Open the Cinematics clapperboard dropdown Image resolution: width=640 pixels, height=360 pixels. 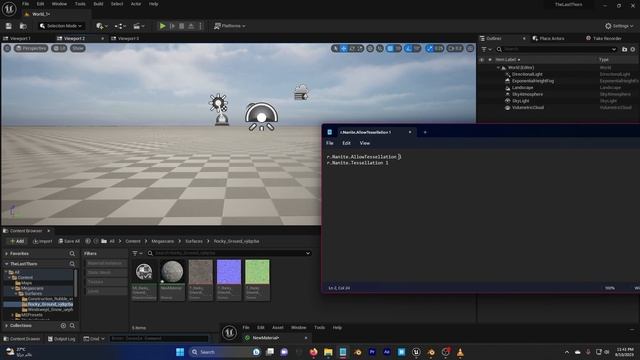[139, 26]
